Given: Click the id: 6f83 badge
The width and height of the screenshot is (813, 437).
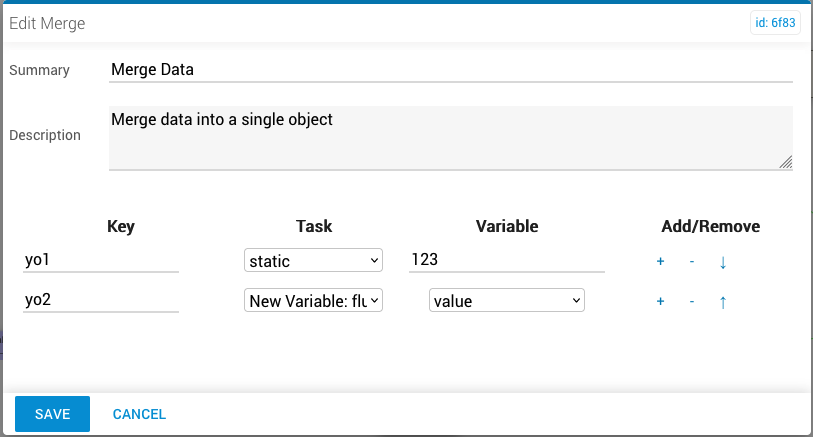Looking at the screenshot, I should tap(775, 23).
